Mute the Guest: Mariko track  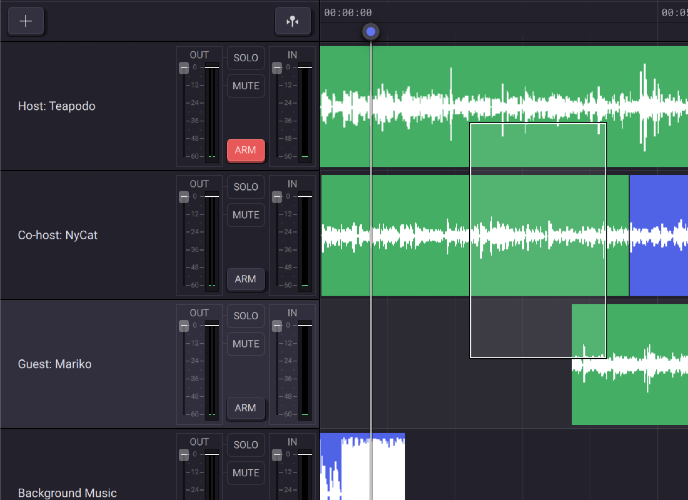(246, 344)
